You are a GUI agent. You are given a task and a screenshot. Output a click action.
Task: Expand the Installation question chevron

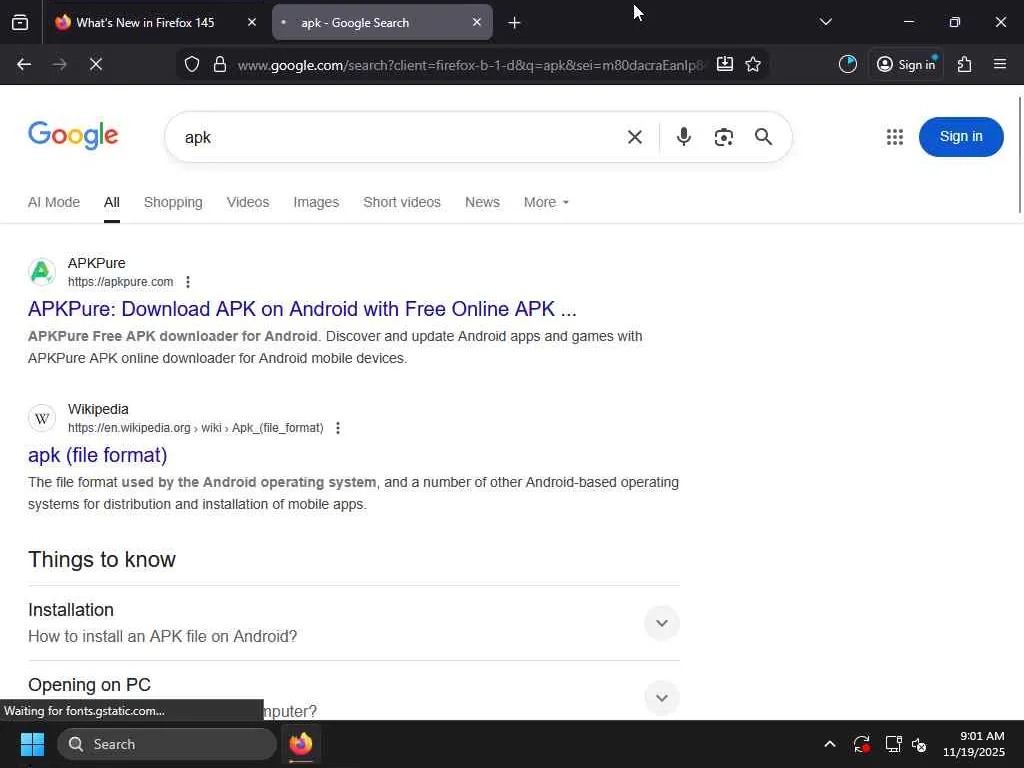click(x=662, y=623)
